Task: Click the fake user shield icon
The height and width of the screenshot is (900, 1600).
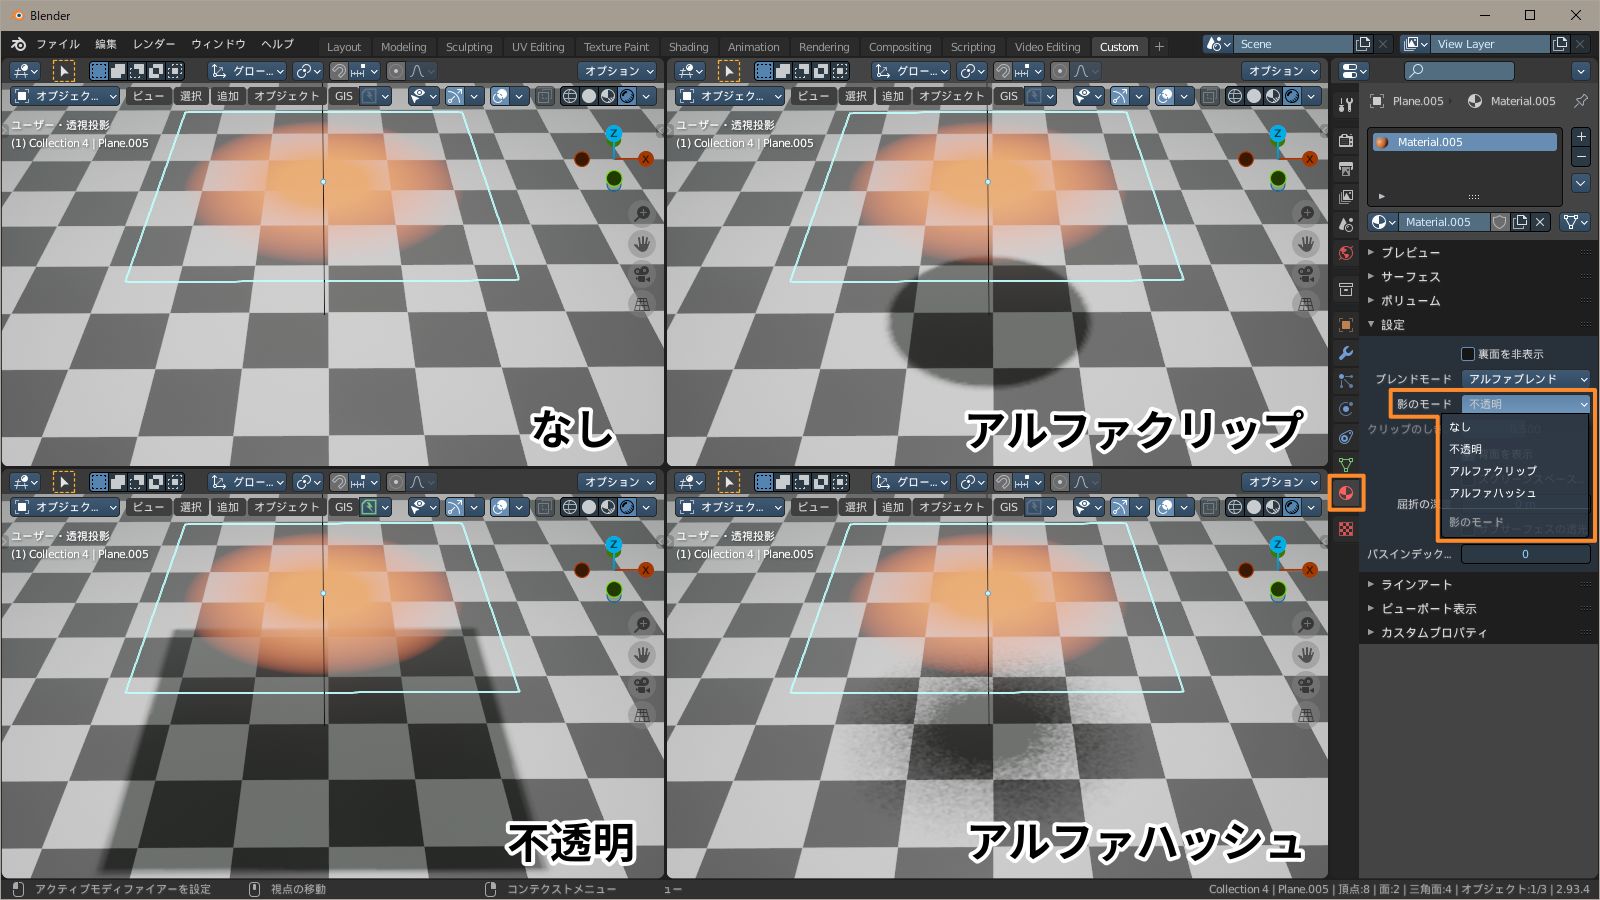Action: 1500,222
